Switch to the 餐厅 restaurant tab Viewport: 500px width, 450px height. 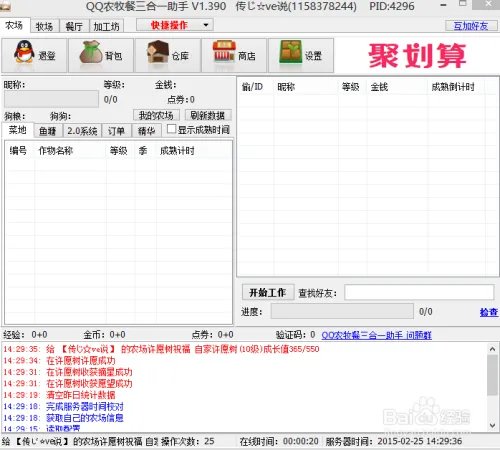point(74,26)
